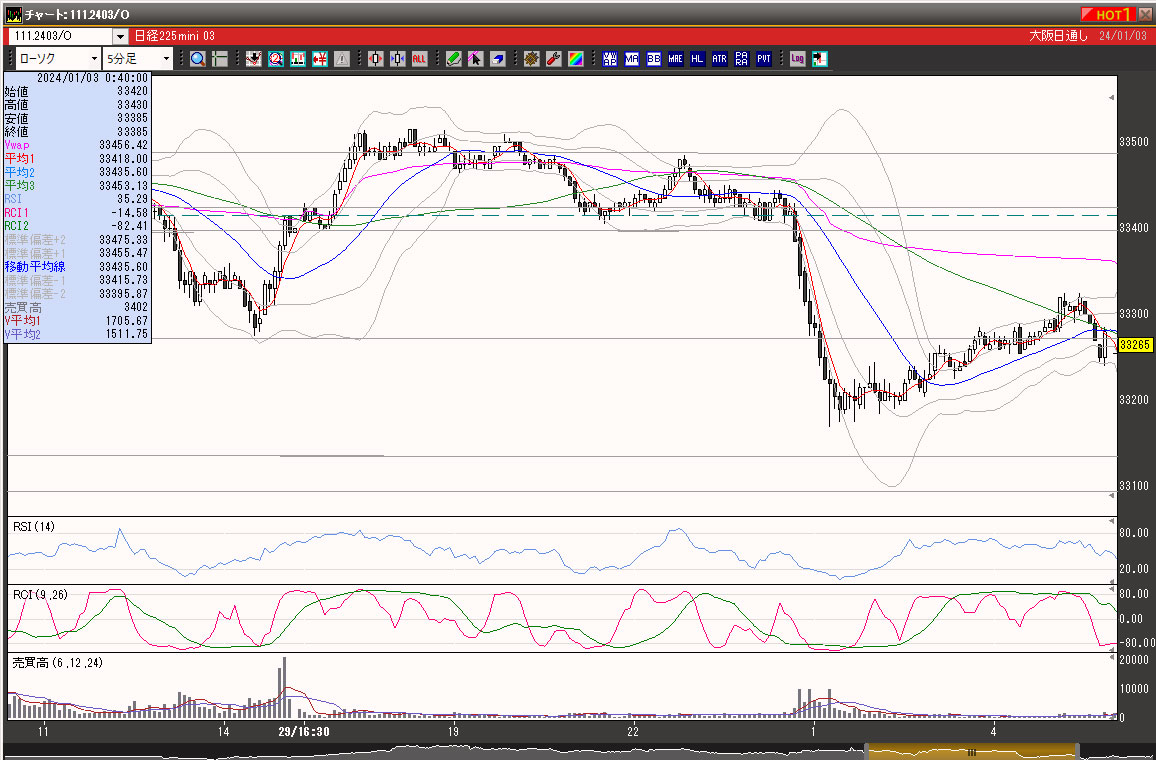This screenshot has width=1156, height=760.
Task: Toggle the HL high-low indicator
Action: point(697,59)
